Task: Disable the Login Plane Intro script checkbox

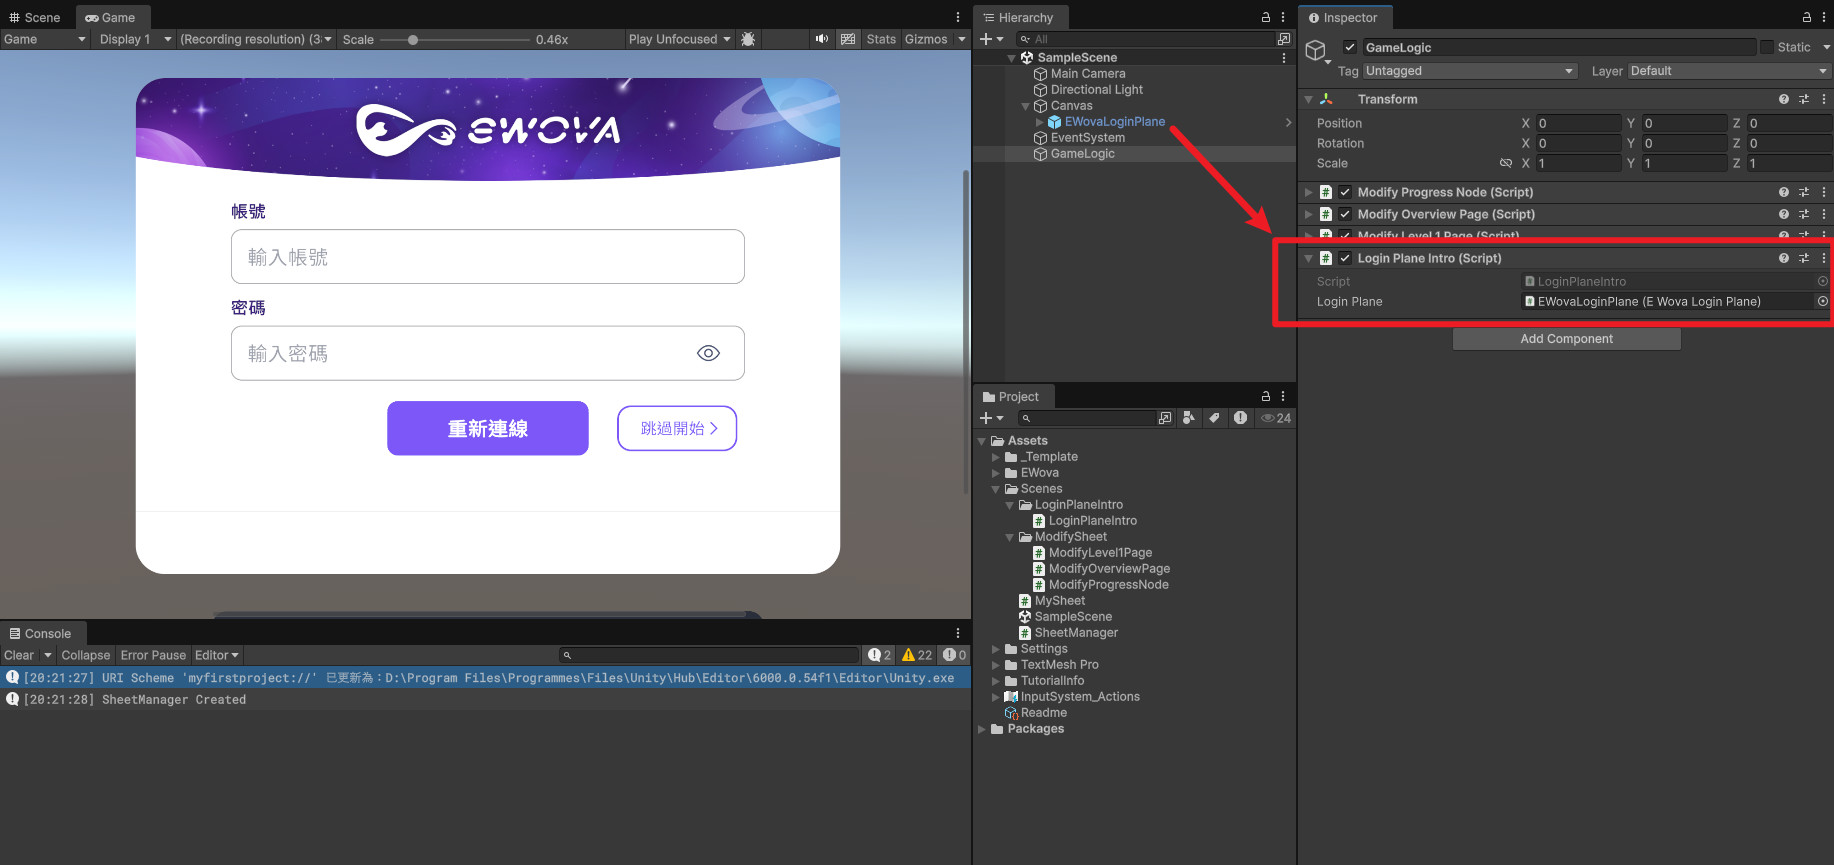Action: (x=1345, y=258)
